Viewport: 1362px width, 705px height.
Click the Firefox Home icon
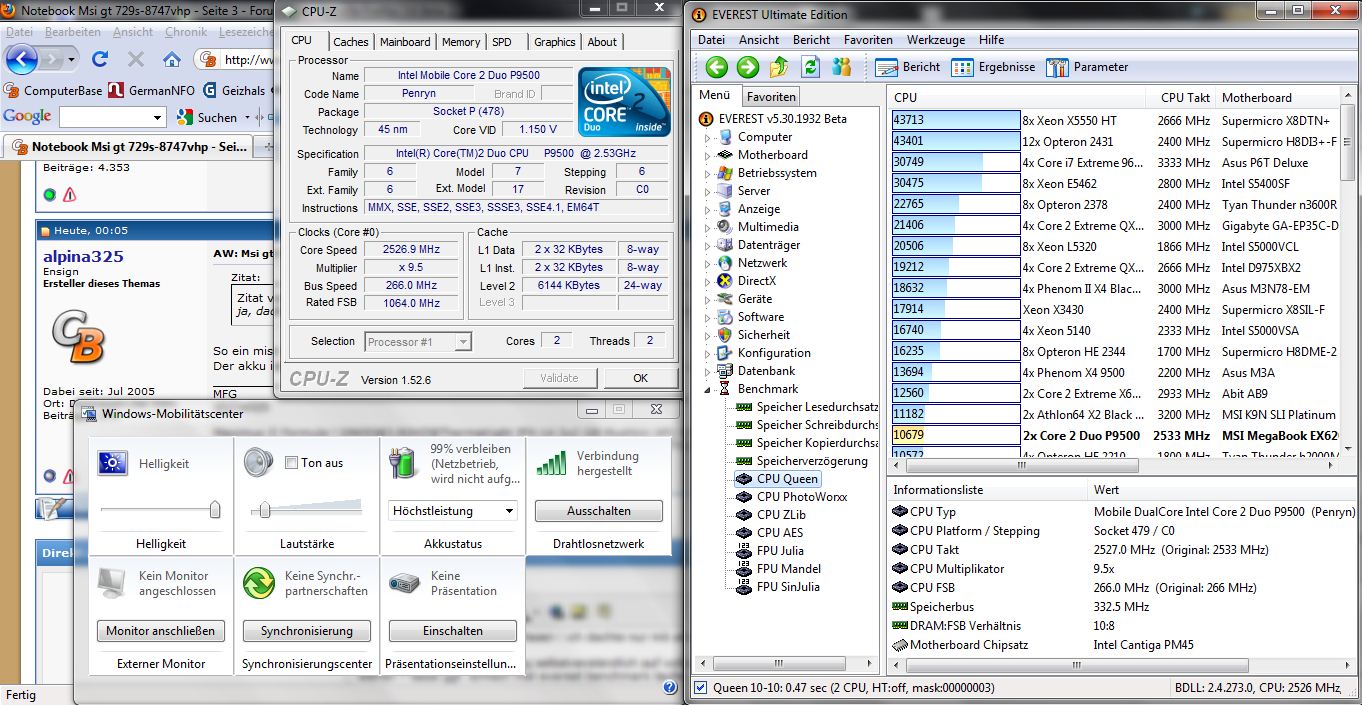(170, 59)
